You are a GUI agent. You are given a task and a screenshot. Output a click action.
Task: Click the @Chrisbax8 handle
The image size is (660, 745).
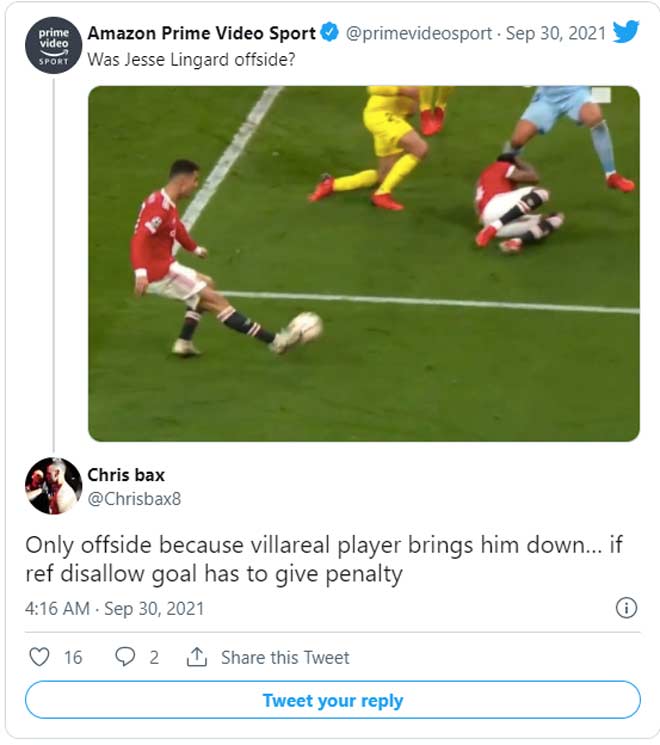[134, 498]
